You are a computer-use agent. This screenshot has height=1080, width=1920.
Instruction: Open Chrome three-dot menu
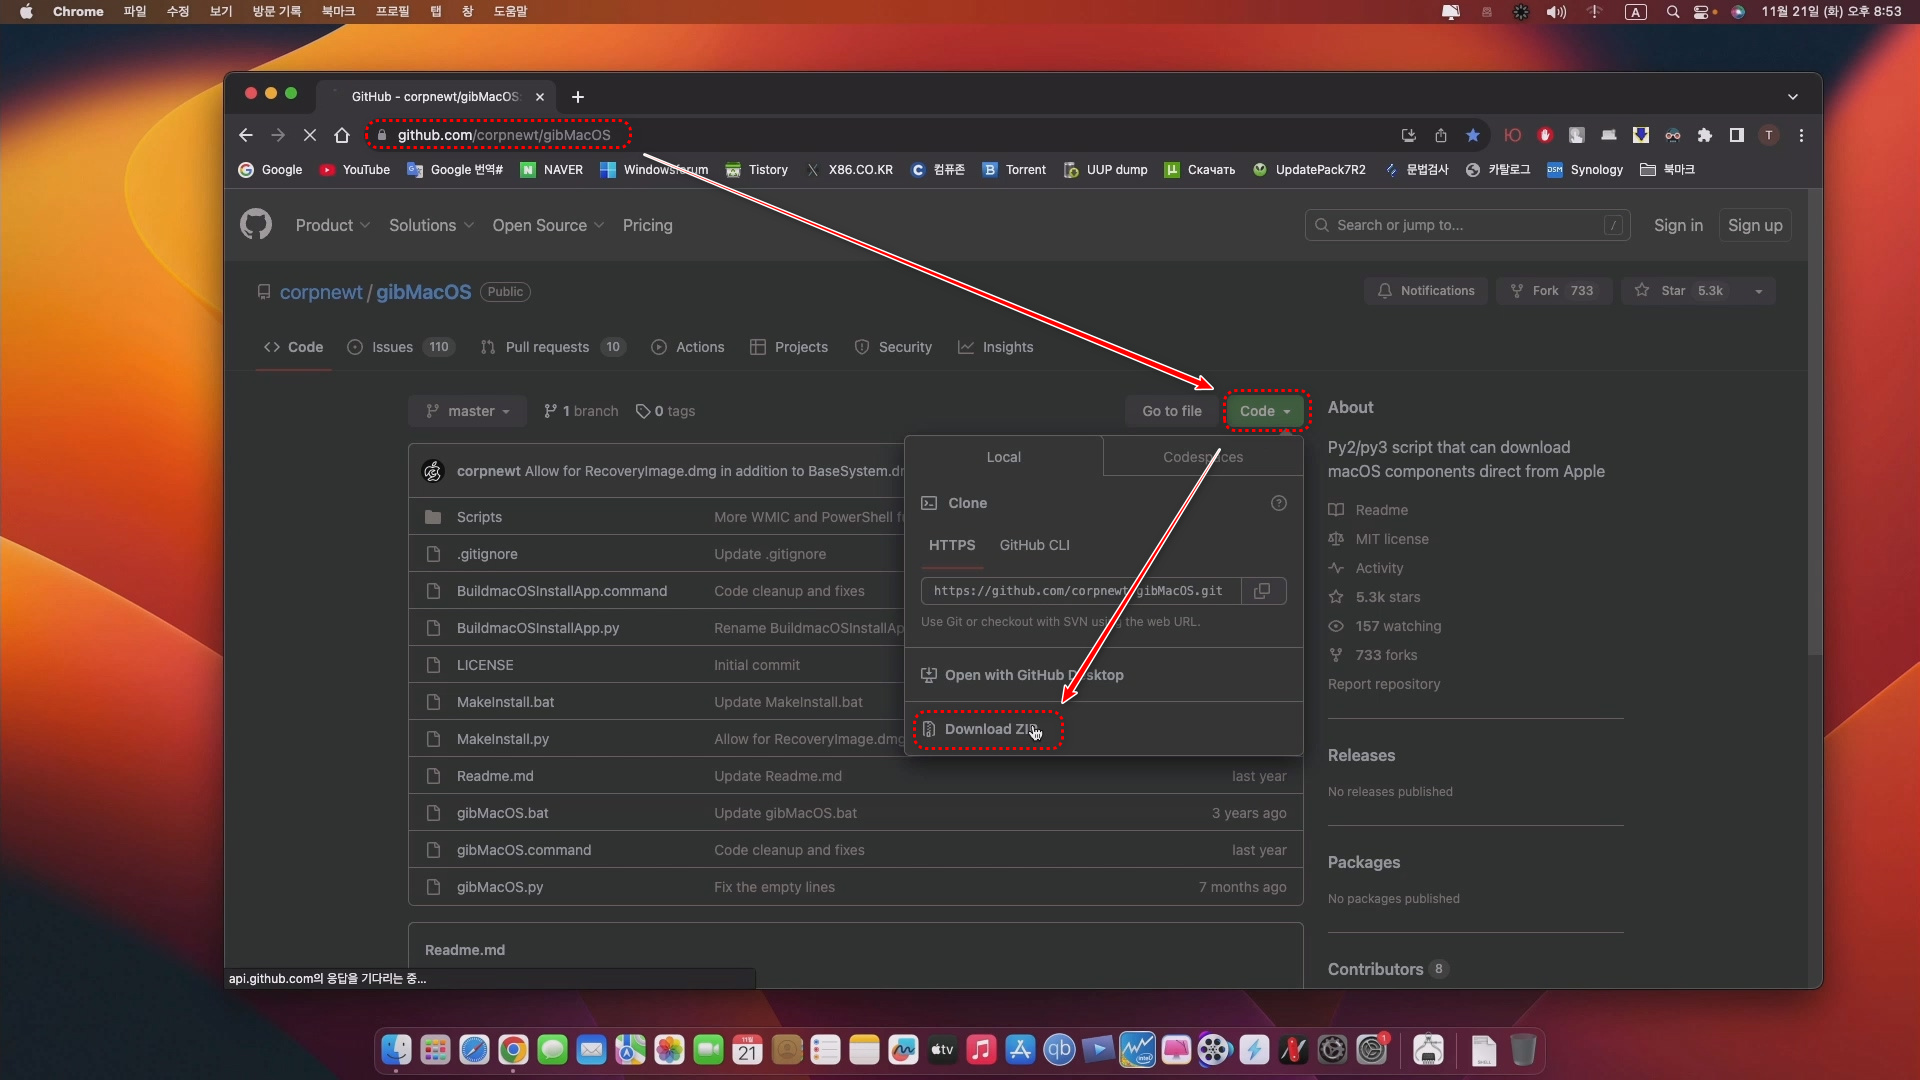coord(1802,135)
